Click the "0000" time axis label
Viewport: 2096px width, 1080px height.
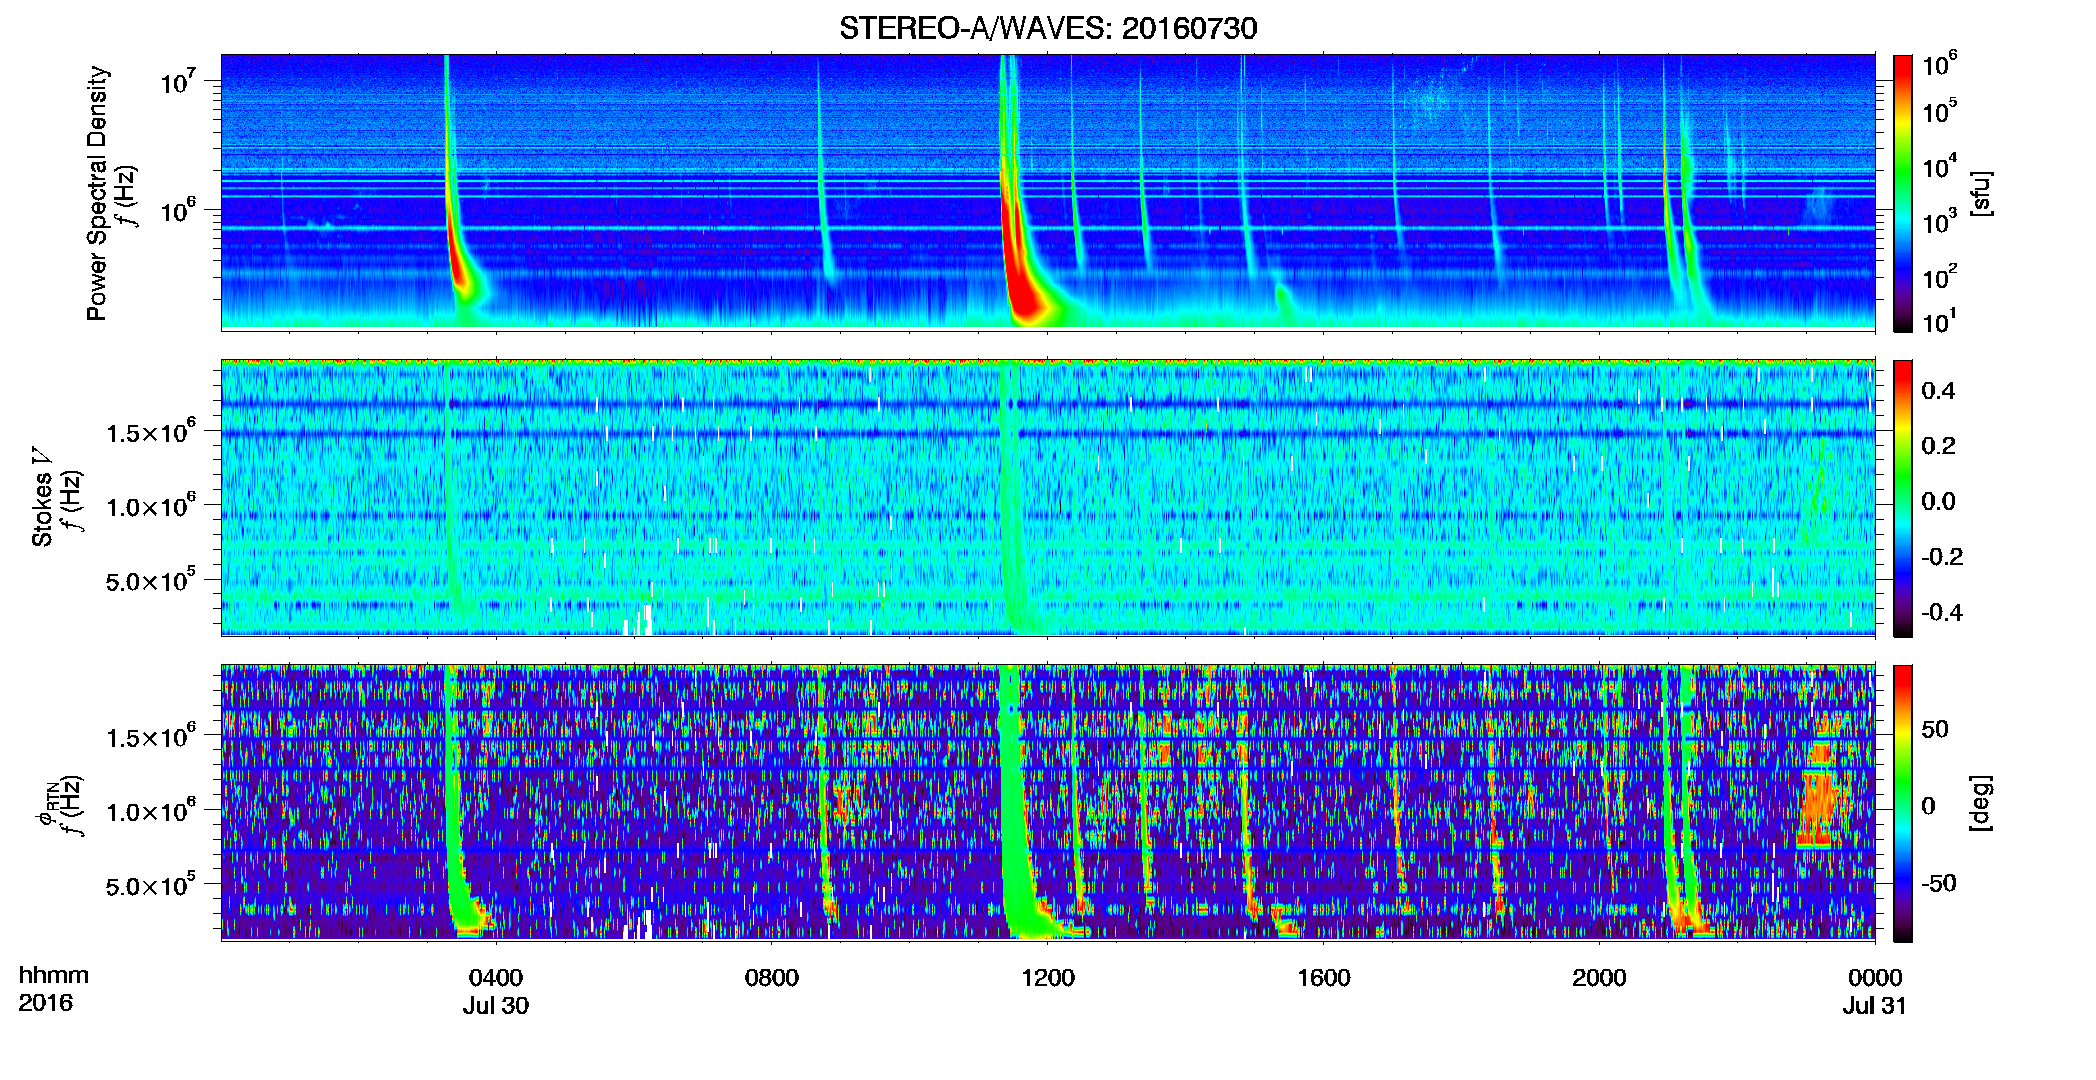coord(1875,978)
